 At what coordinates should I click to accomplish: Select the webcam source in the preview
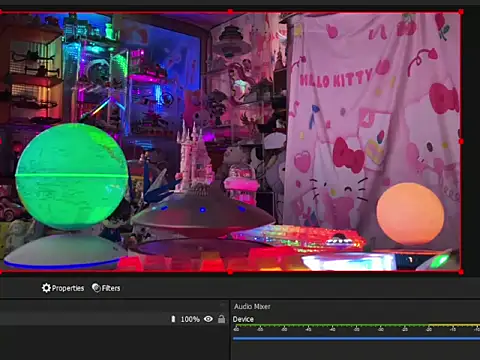click(230, 142)
